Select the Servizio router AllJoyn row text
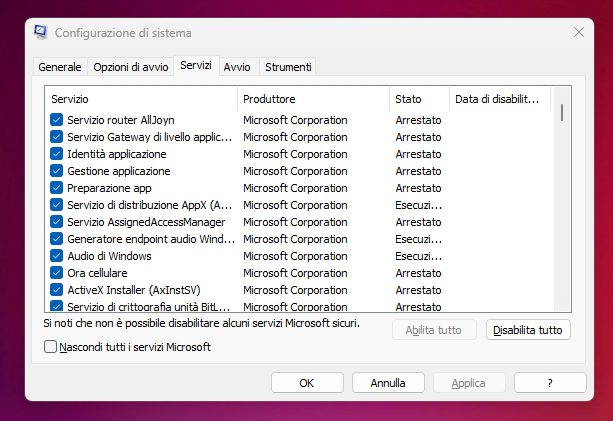This screenshot has width=613, height=421. pyautogui.click(x=121, y=120)
